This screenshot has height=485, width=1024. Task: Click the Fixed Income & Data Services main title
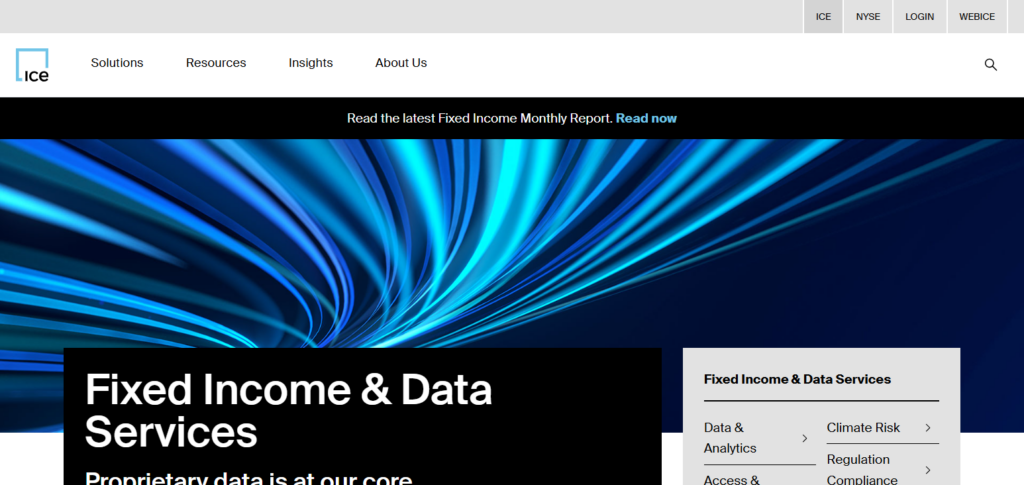click(x=288, y=410)
